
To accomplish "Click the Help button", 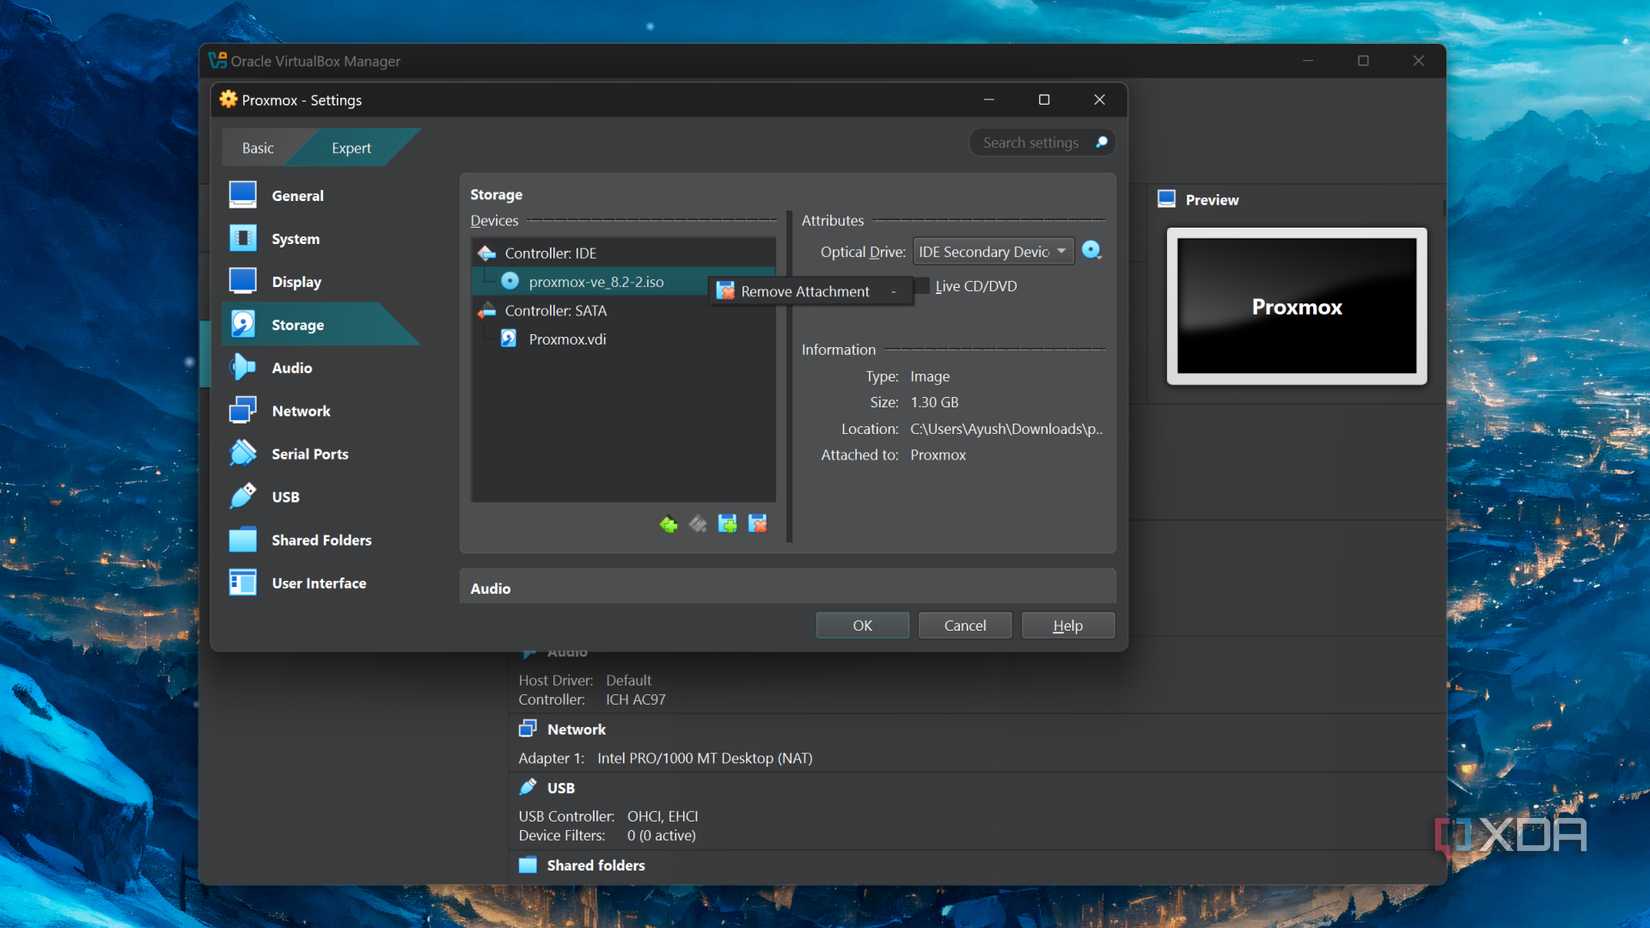I will tap(1067, 625).
